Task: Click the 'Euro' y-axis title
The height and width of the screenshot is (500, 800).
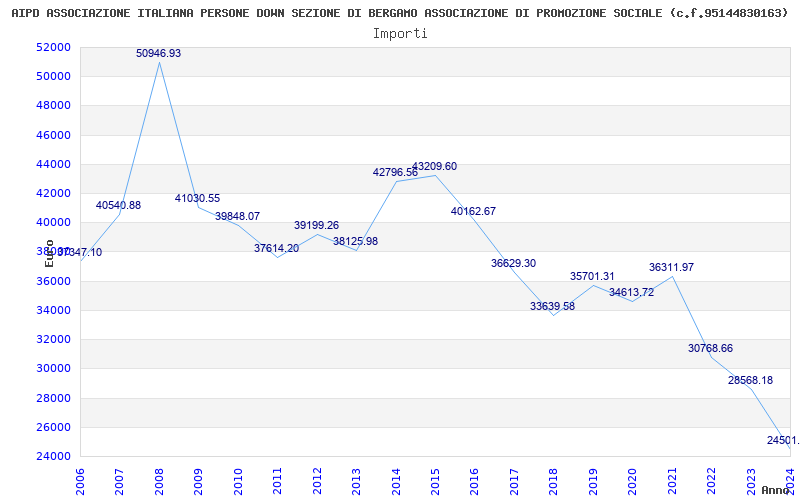Action: point(49,254)
